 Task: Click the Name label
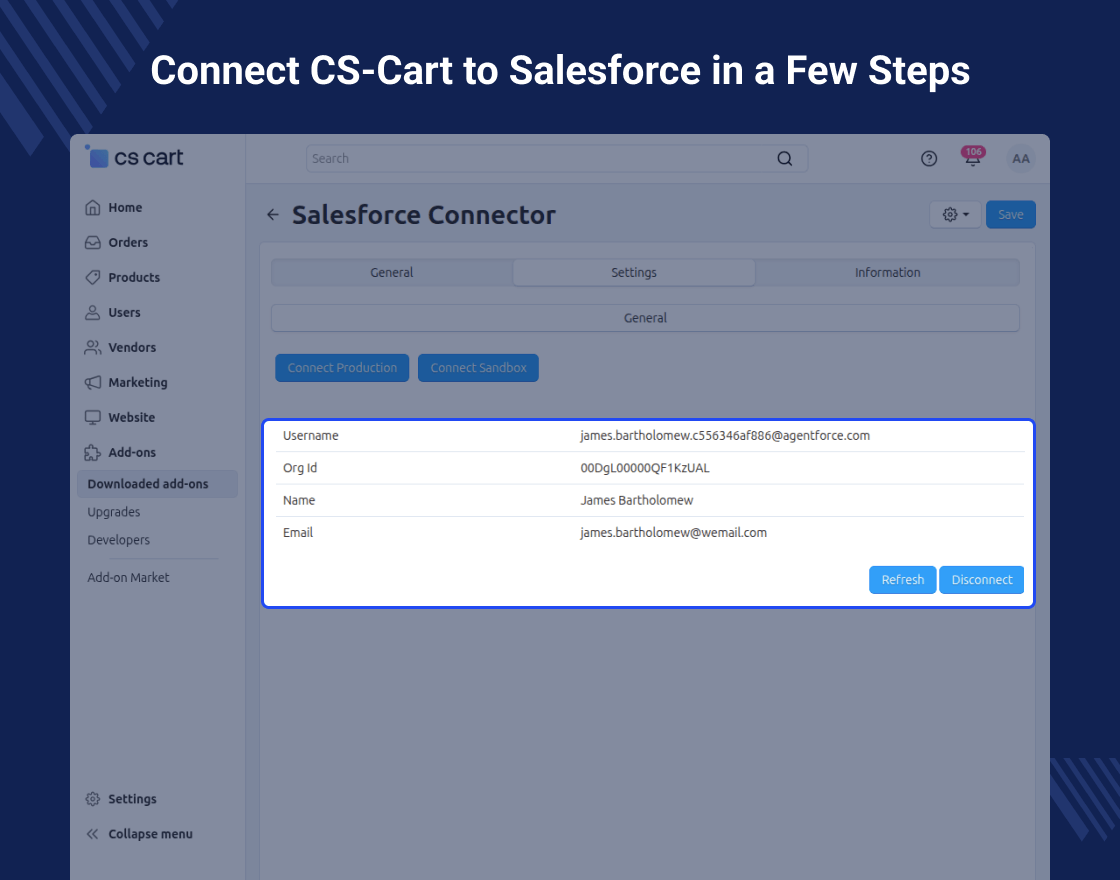(299, 501)
